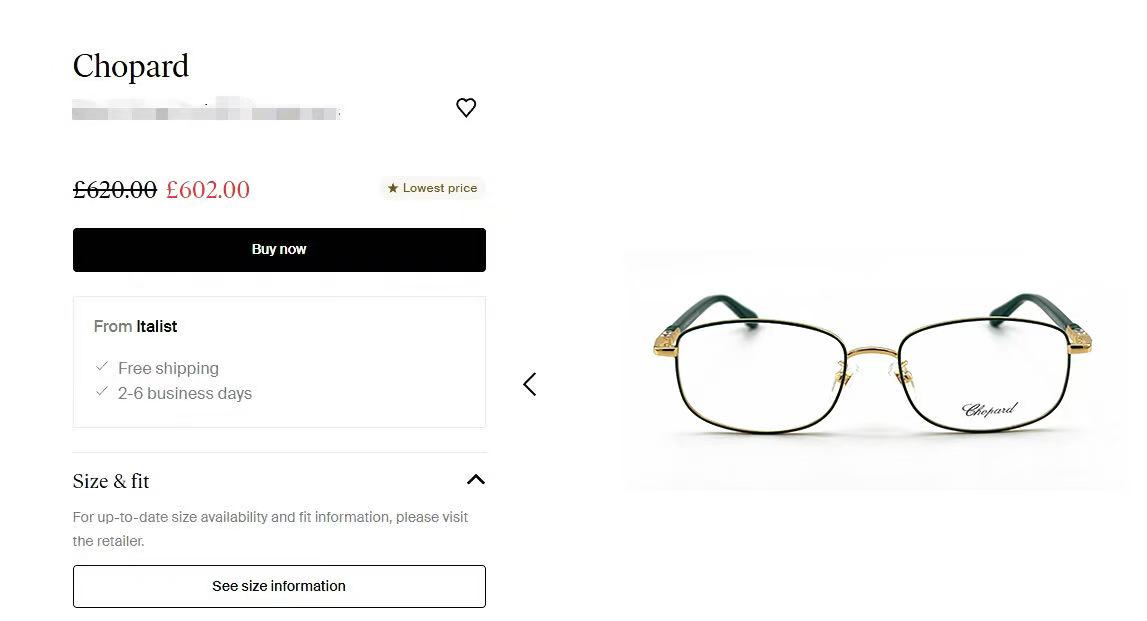The height and width of the screenshot is (621, 1147).
Task: Open the eyeglasses product photo
Action: pos(872,369)
